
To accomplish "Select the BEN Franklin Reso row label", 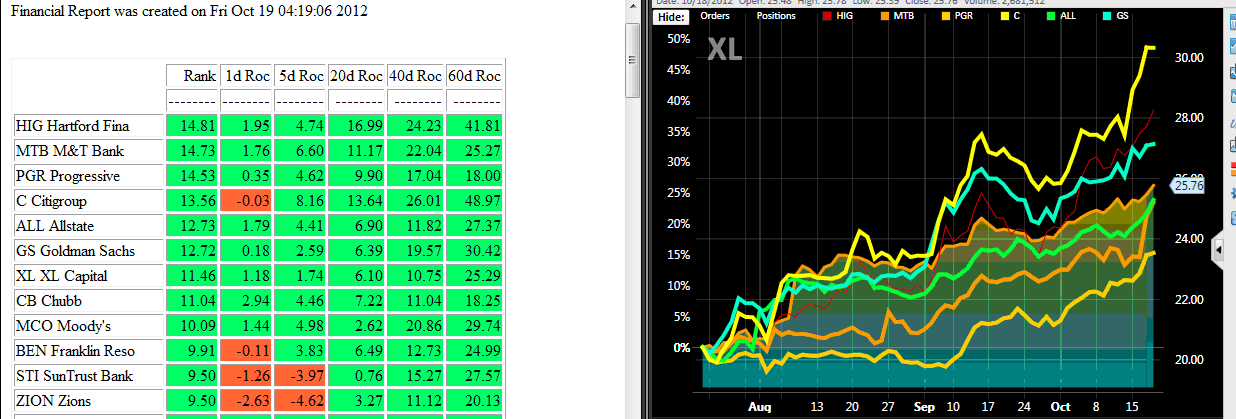I will click(x=88, y=351).
